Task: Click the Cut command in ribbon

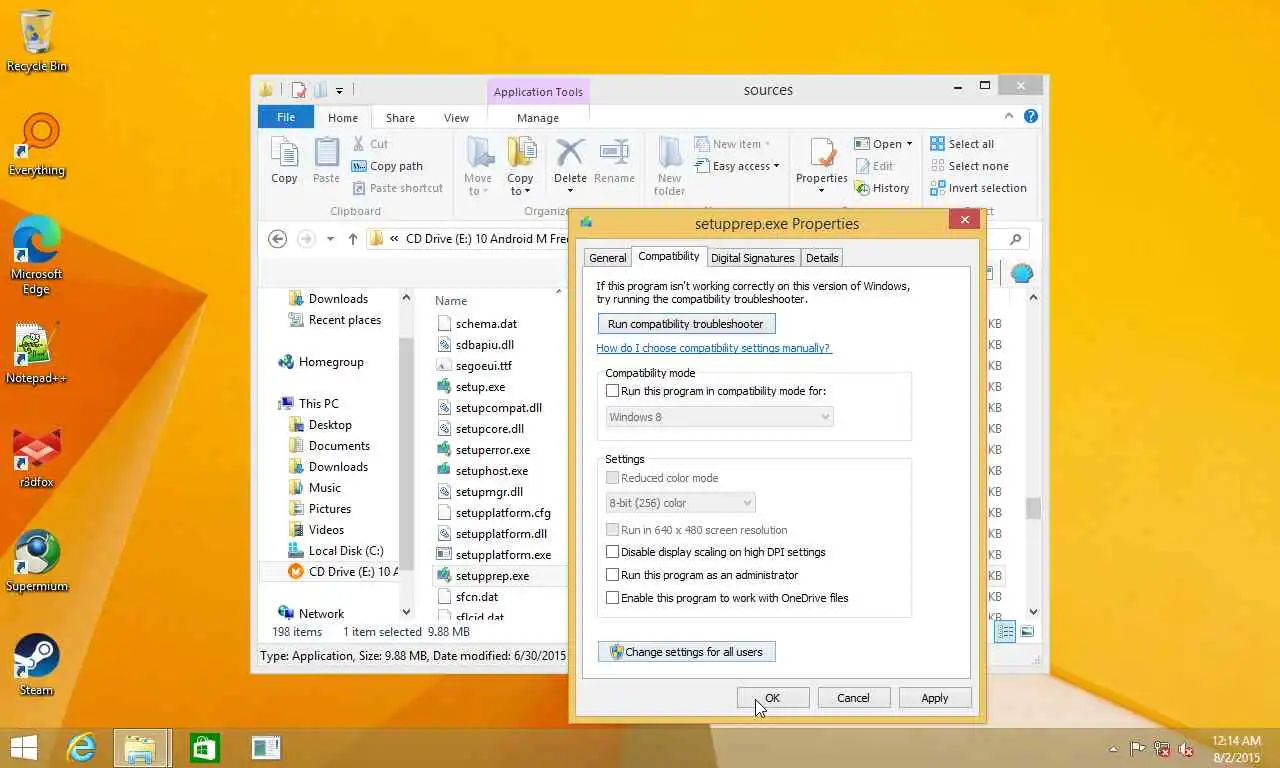Action: pyautogui.click(x=370, y=144)
